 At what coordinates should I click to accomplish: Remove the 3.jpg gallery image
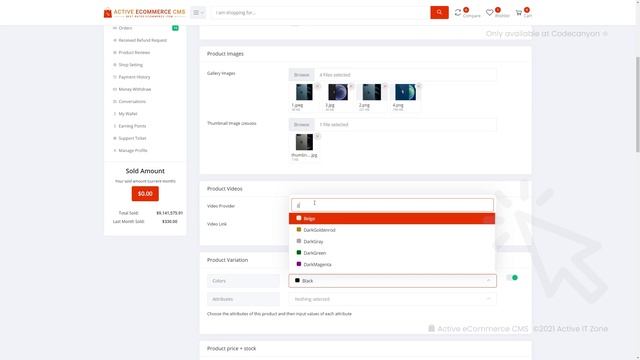tap(351, 86)
